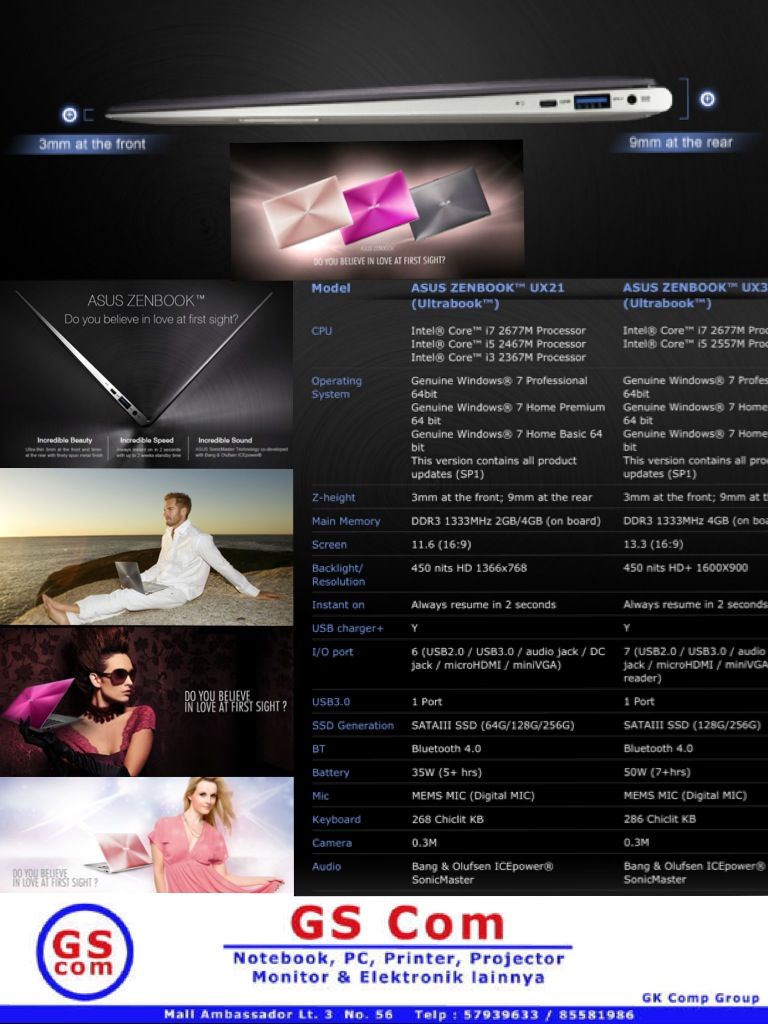The image size is (768, 1024).
Task: Click the "GK Comp Group" text
Action: tap(701, 998)
